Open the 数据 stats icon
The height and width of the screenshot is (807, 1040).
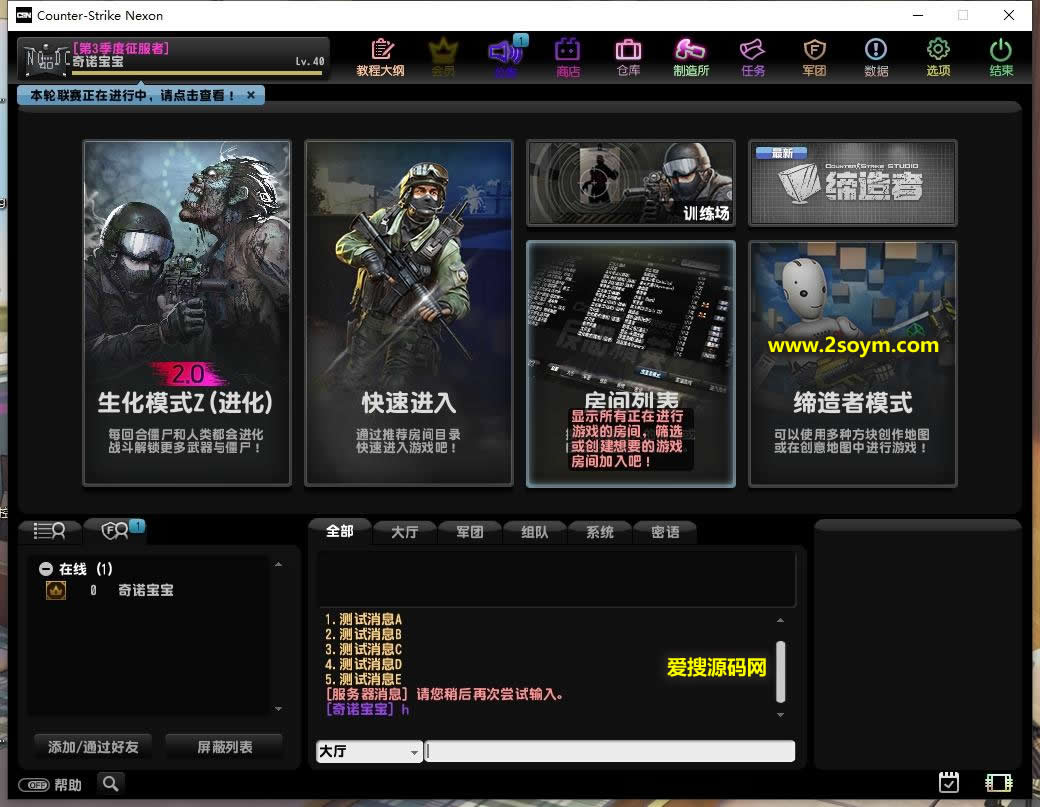click(x=876, y=57)
